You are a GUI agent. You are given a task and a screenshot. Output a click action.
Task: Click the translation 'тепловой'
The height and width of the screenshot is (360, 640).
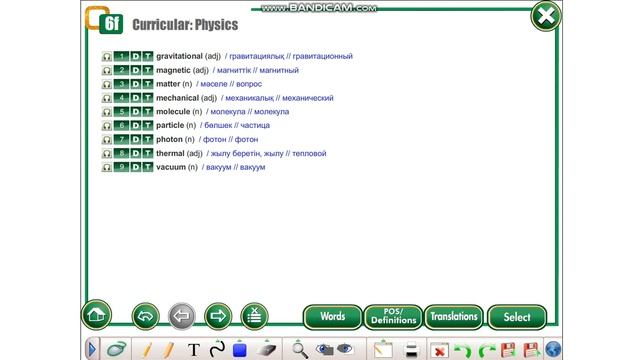(309, 153)
